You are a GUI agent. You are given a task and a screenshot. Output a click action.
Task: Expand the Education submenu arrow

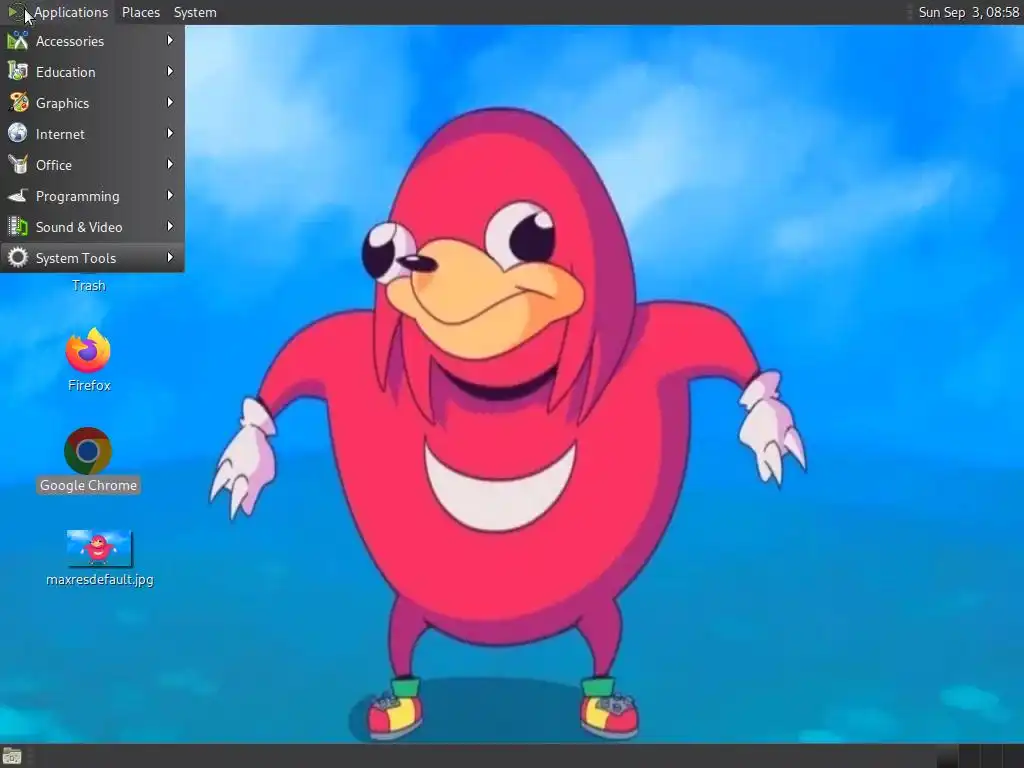coord(170,71)
